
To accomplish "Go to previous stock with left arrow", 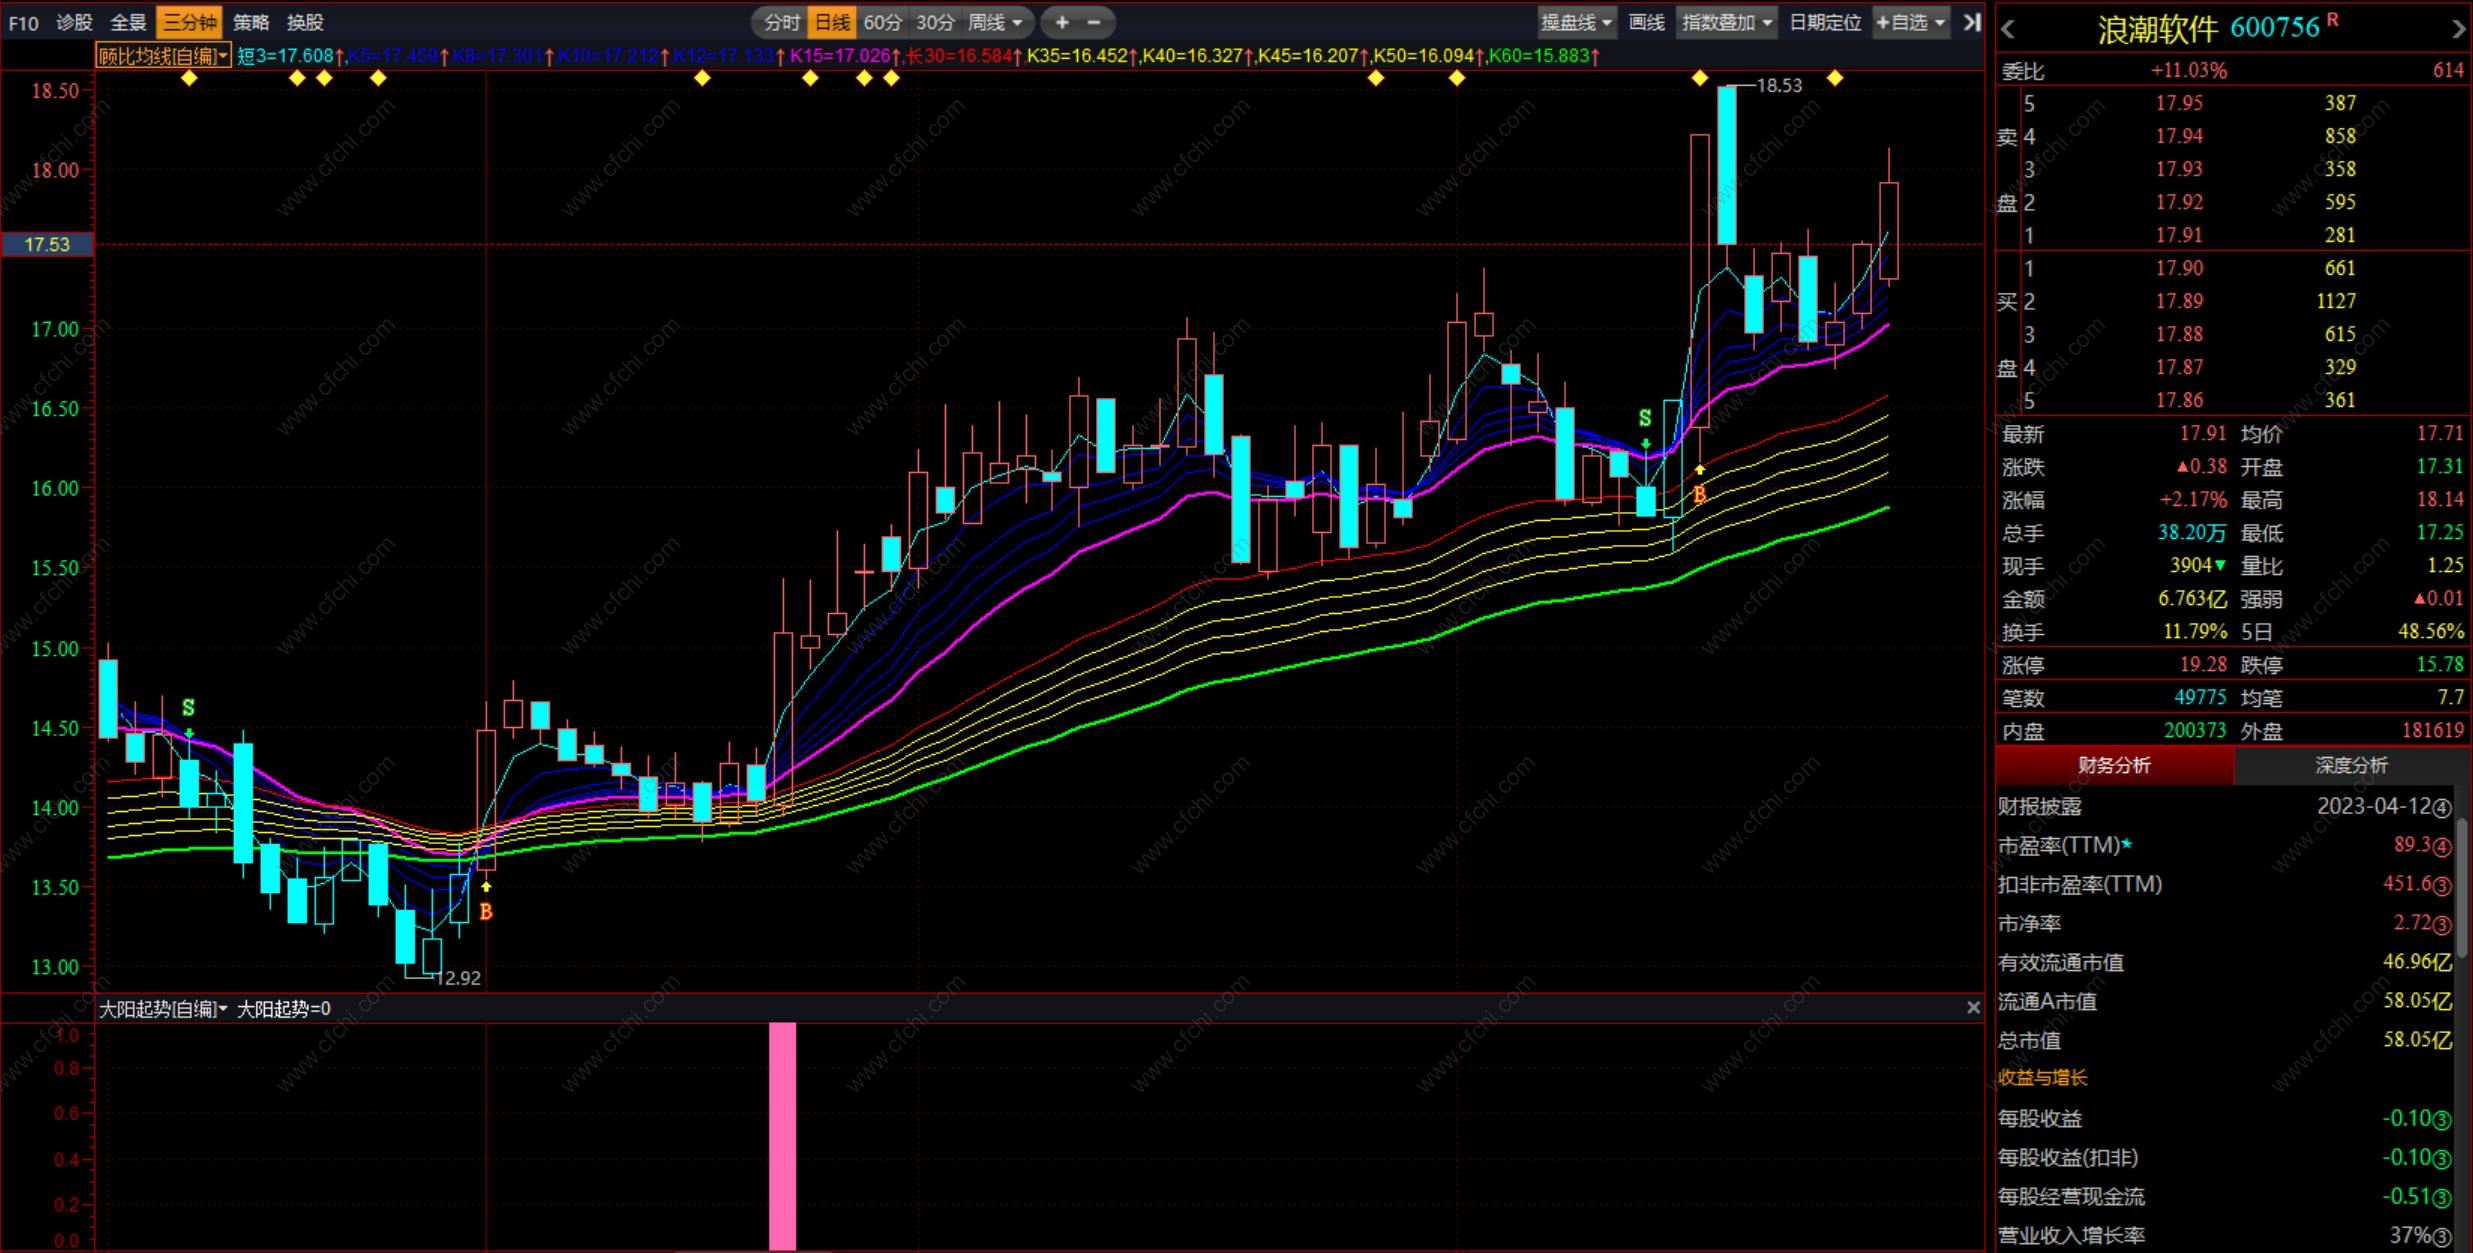I will click(x=2007, y=30).
